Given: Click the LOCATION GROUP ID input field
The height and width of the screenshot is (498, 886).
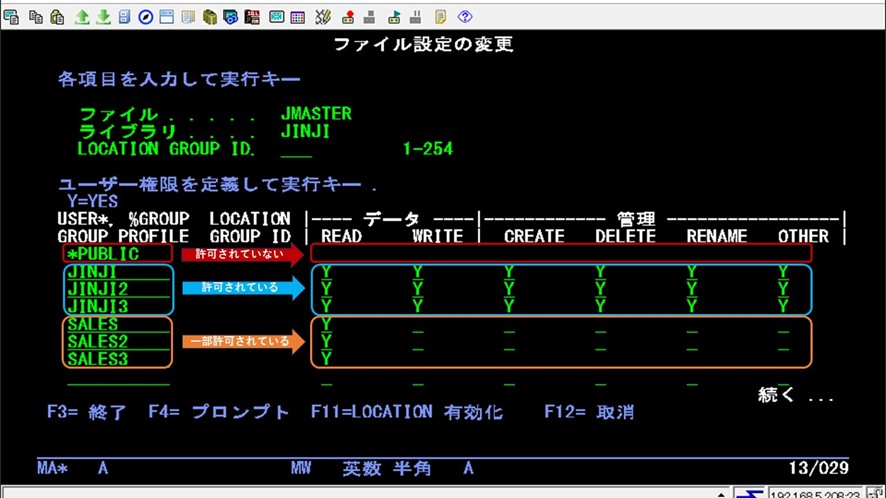Looking at the screenshot, I should pyautogui.click(x=296, y=149).
